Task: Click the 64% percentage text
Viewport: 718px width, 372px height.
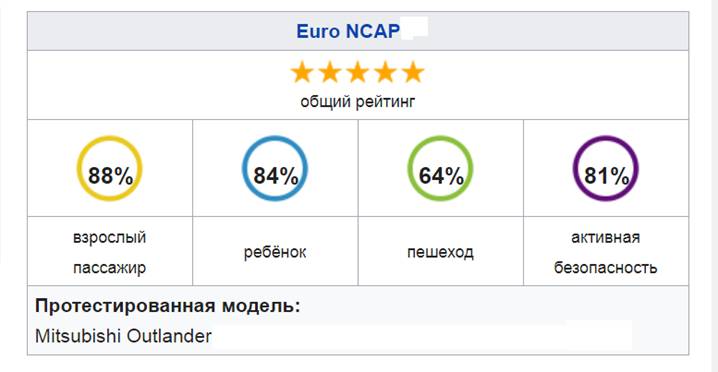Action: pos(441,175)
